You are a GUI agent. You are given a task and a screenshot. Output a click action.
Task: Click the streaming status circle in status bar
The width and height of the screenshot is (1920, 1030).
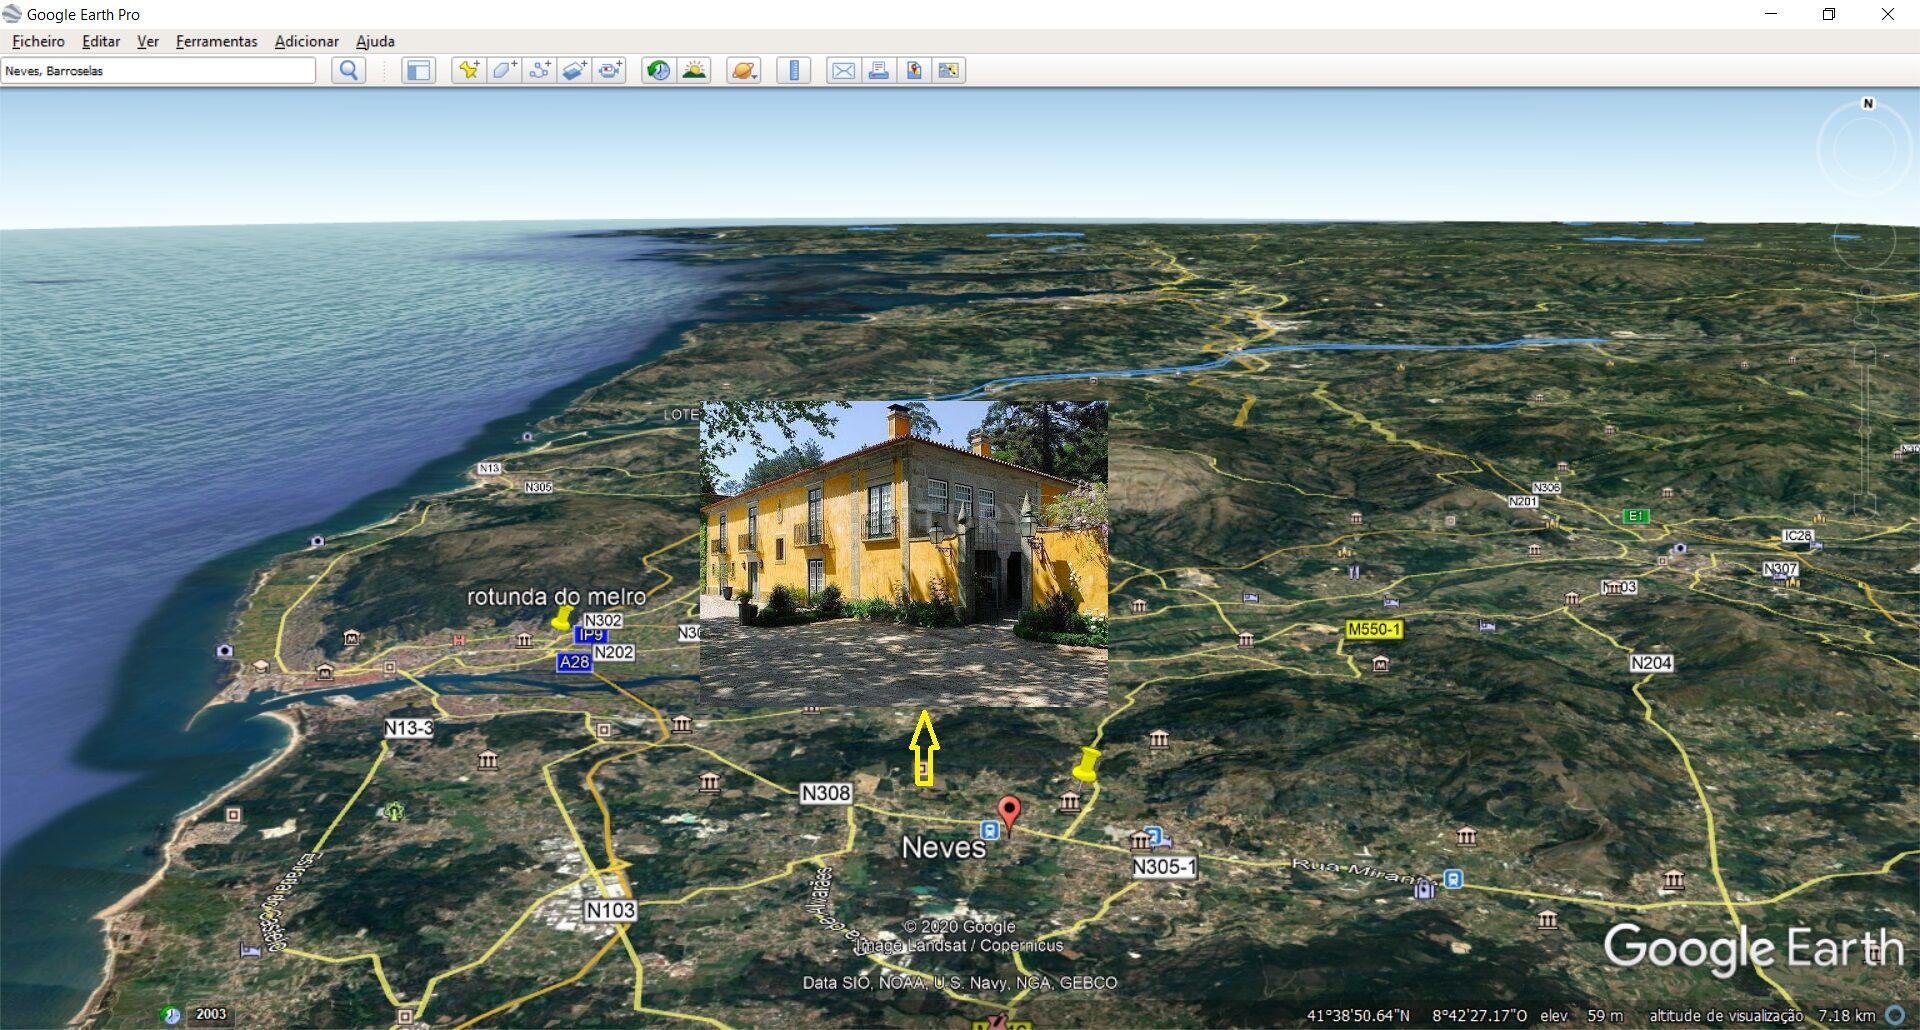[x=1895, y=1015]
